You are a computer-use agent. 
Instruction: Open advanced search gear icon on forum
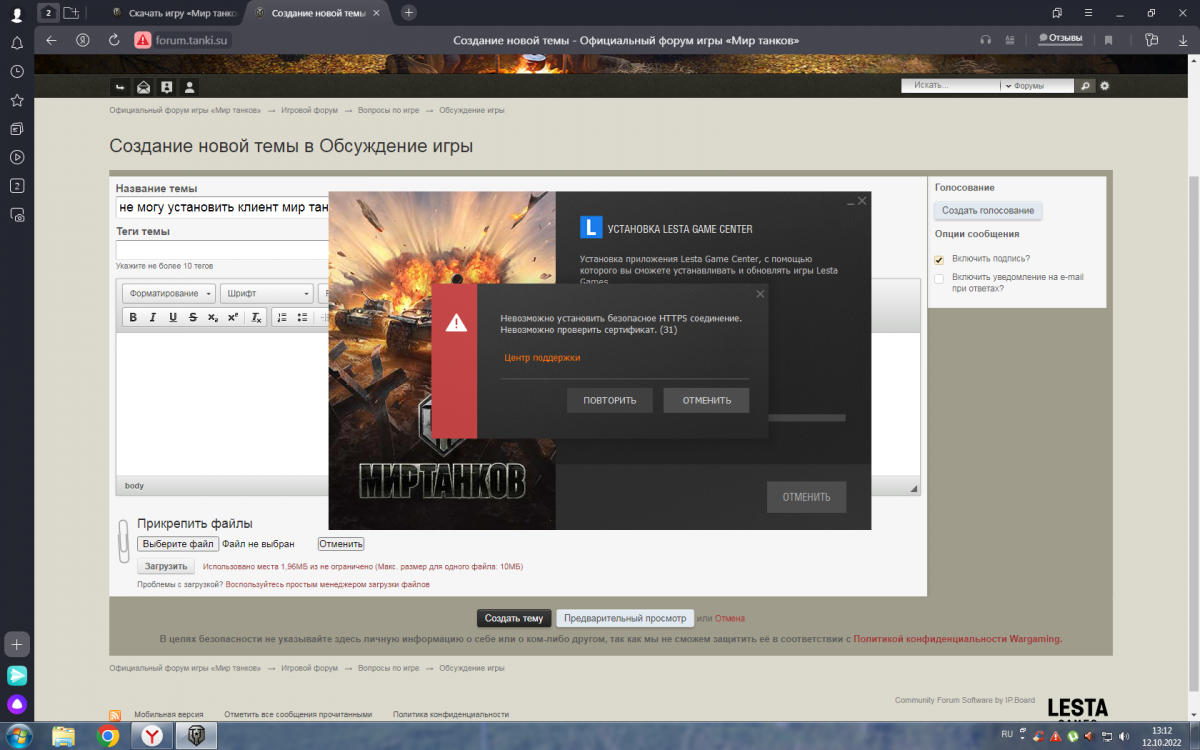pyautogui.click(x=1105, y=86)
